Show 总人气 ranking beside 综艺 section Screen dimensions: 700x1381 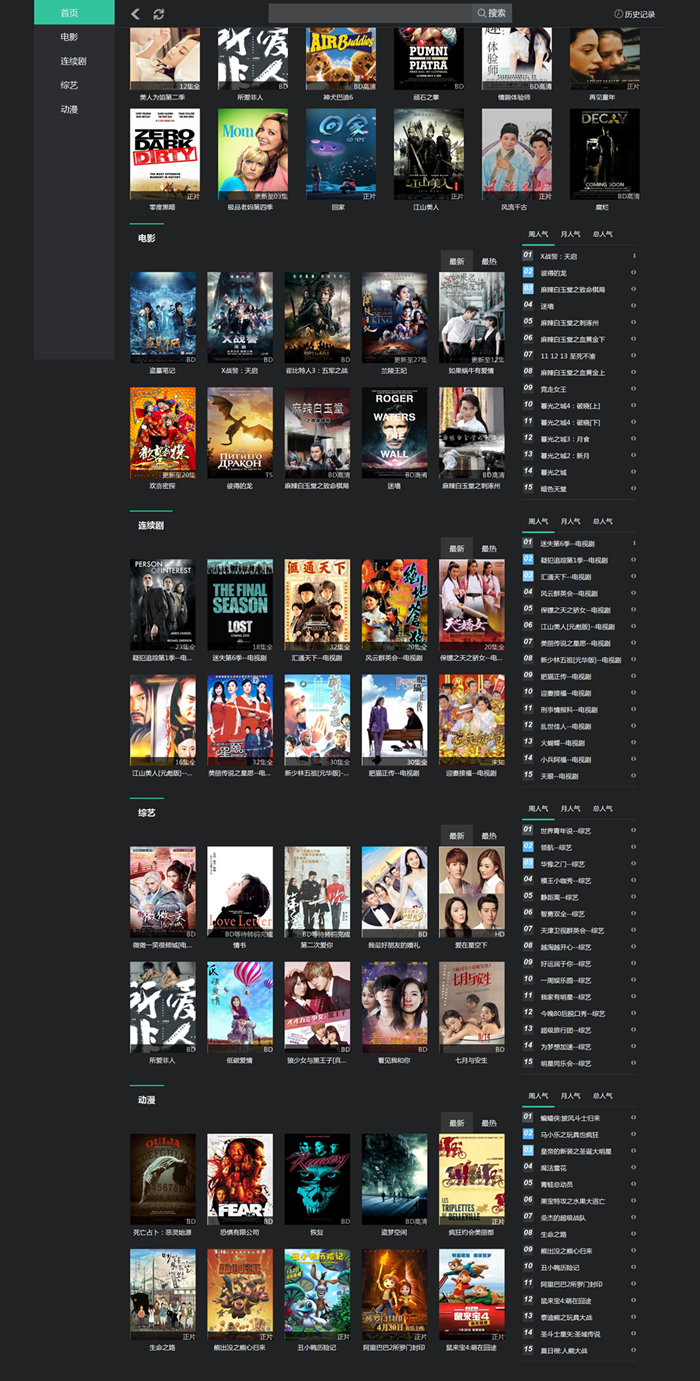coord(603,809)
